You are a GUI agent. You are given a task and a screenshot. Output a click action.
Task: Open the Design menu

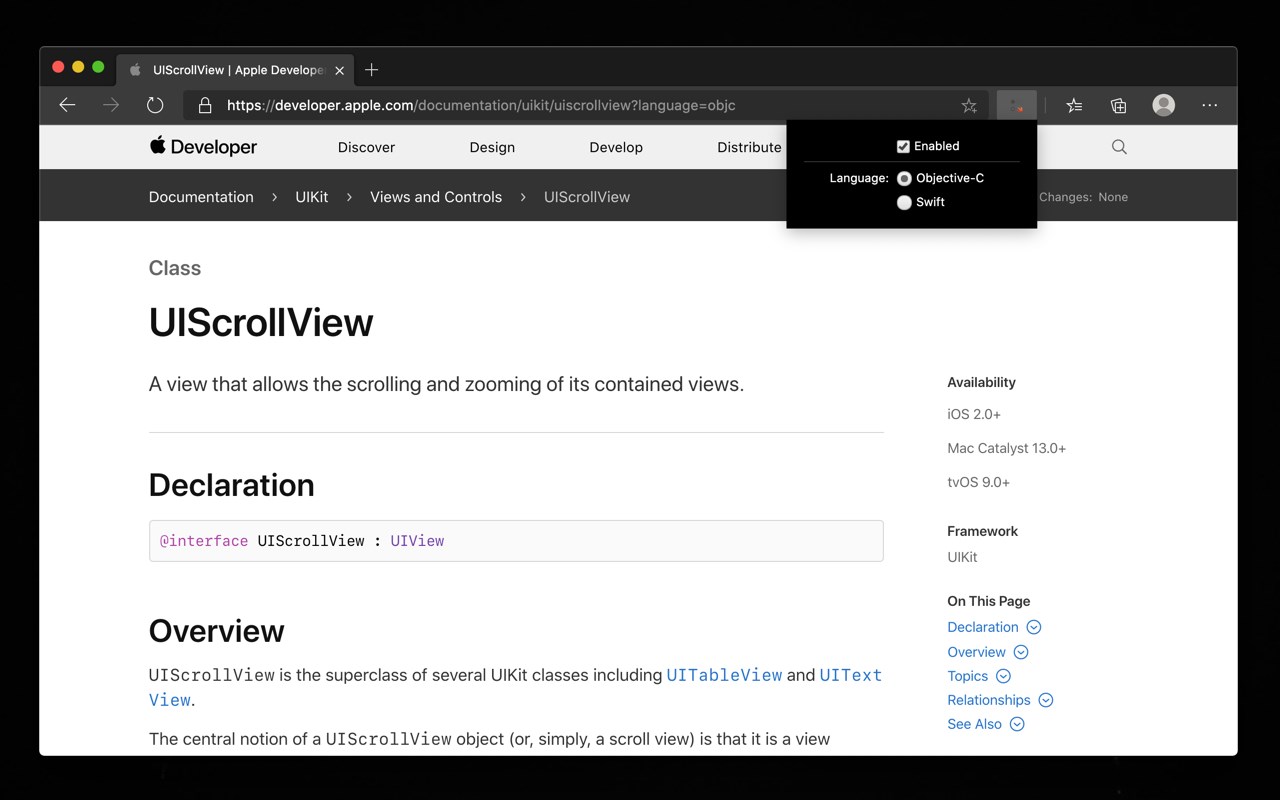[492, 147]
